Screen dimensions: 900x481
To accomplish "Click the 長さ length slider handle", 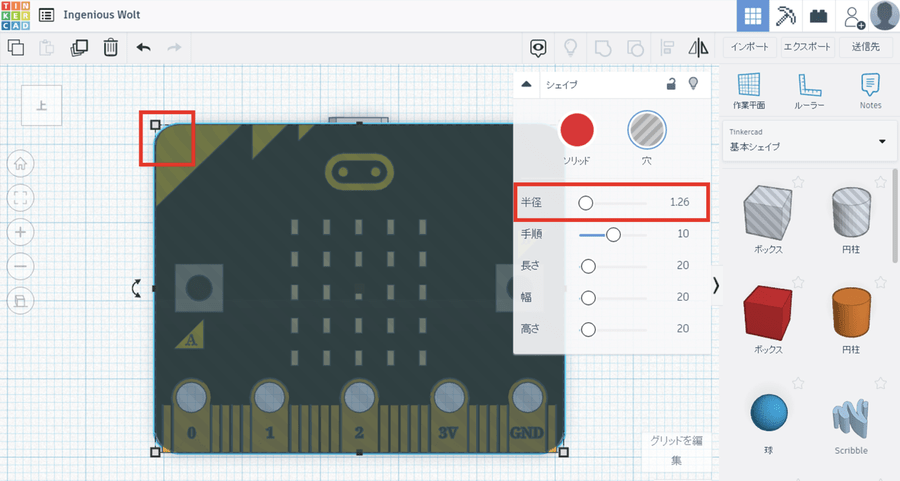I will [x=588, y=266].
